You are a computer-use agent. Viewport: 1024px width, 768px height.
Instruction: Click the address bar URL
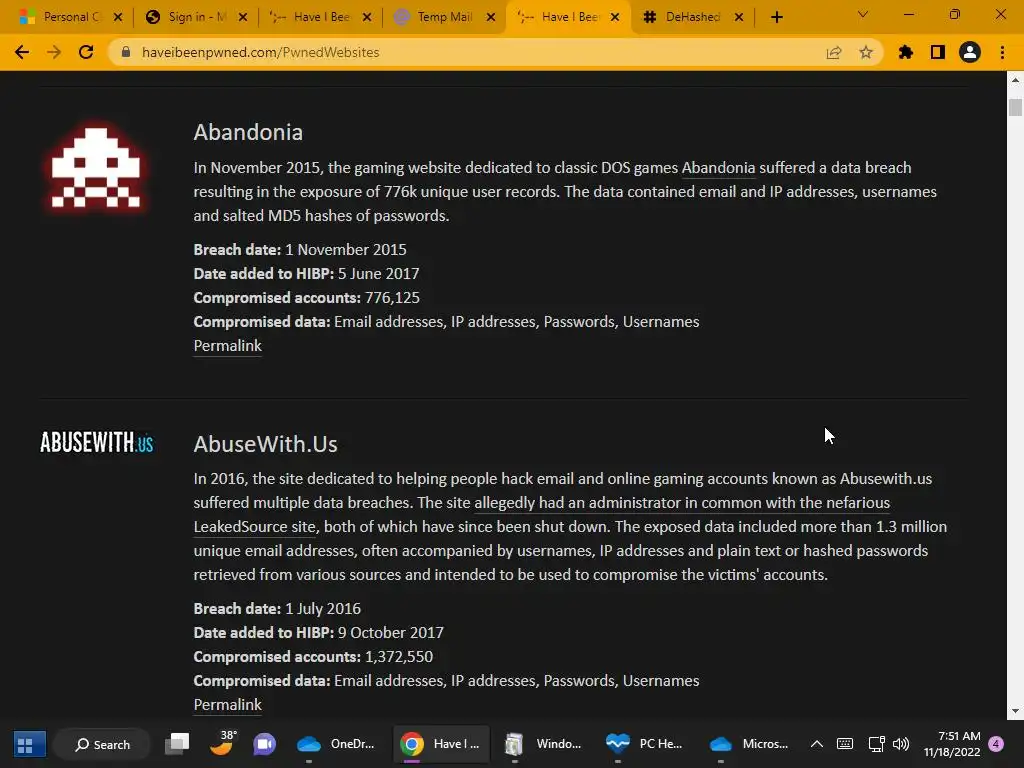[x=261, y=52]
